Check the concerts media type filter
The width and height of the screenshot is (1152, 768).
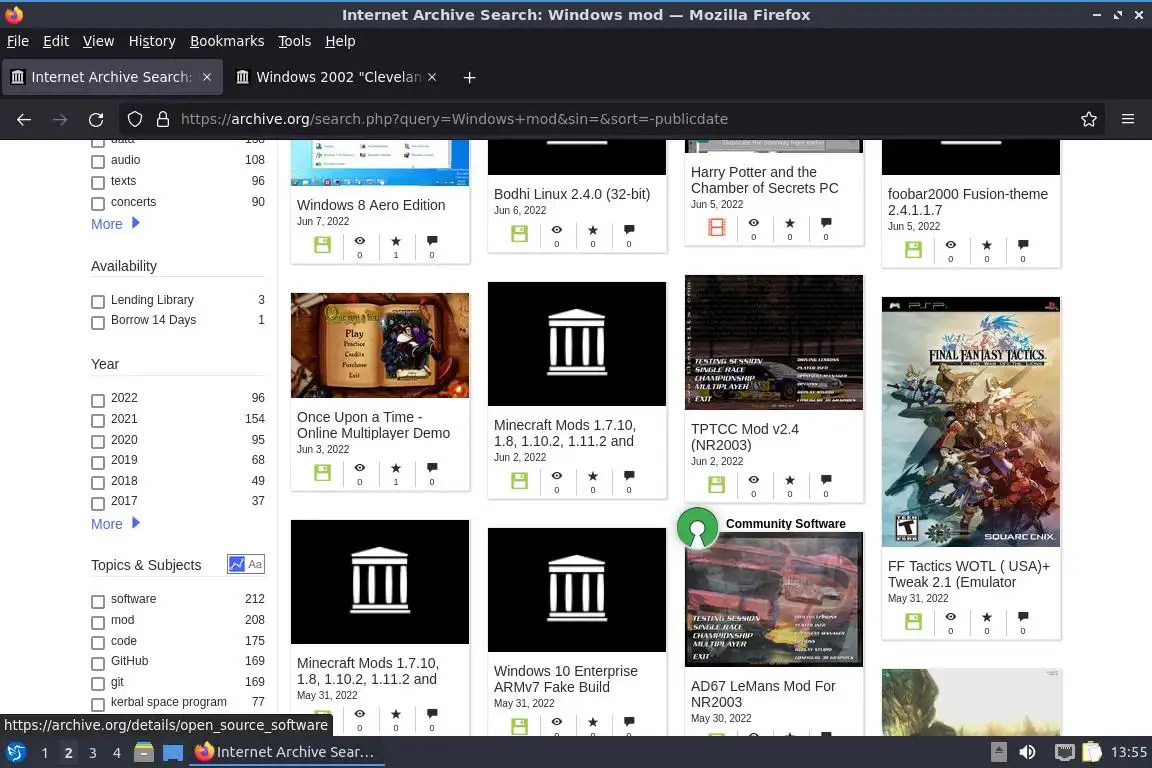(98, 203)
